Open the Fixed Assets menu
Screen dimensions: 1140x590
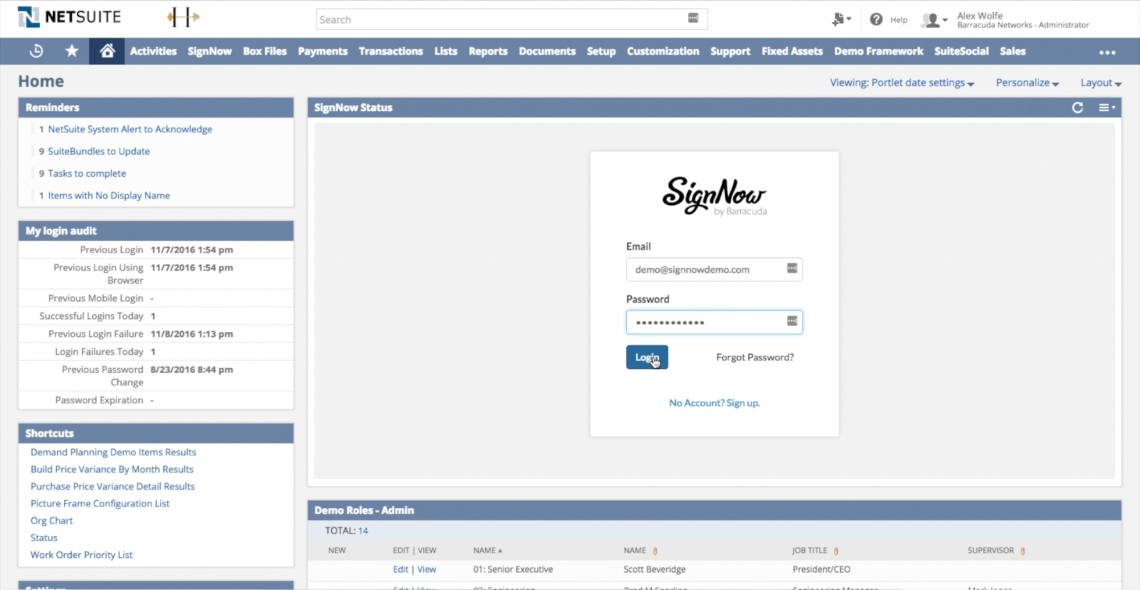[x=792, y=51]
